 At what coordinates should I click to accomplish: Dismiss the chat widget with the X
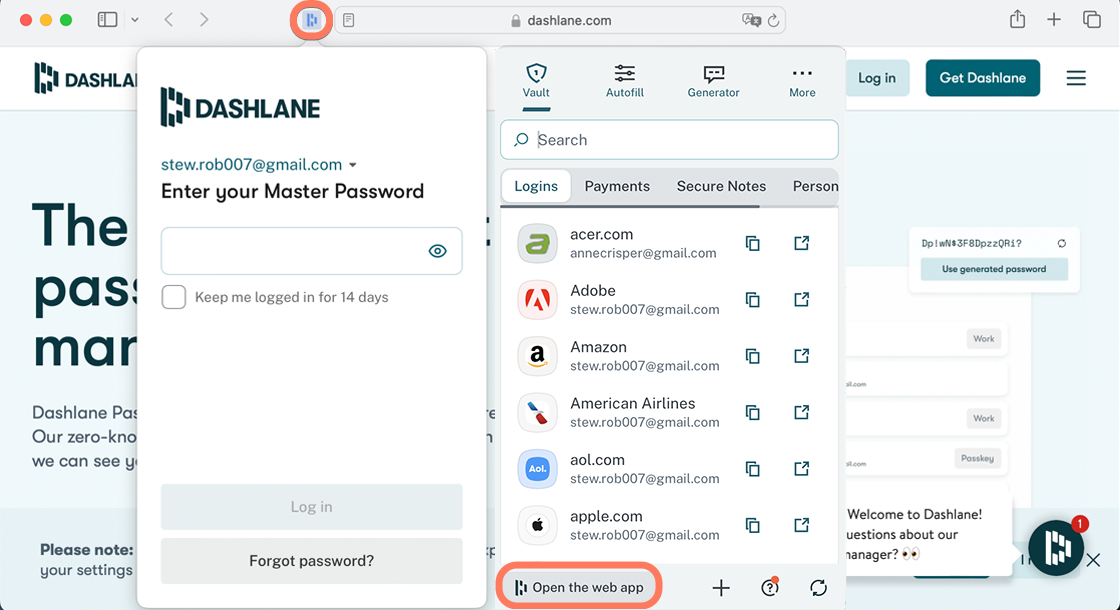click(x=1093, y=560)
